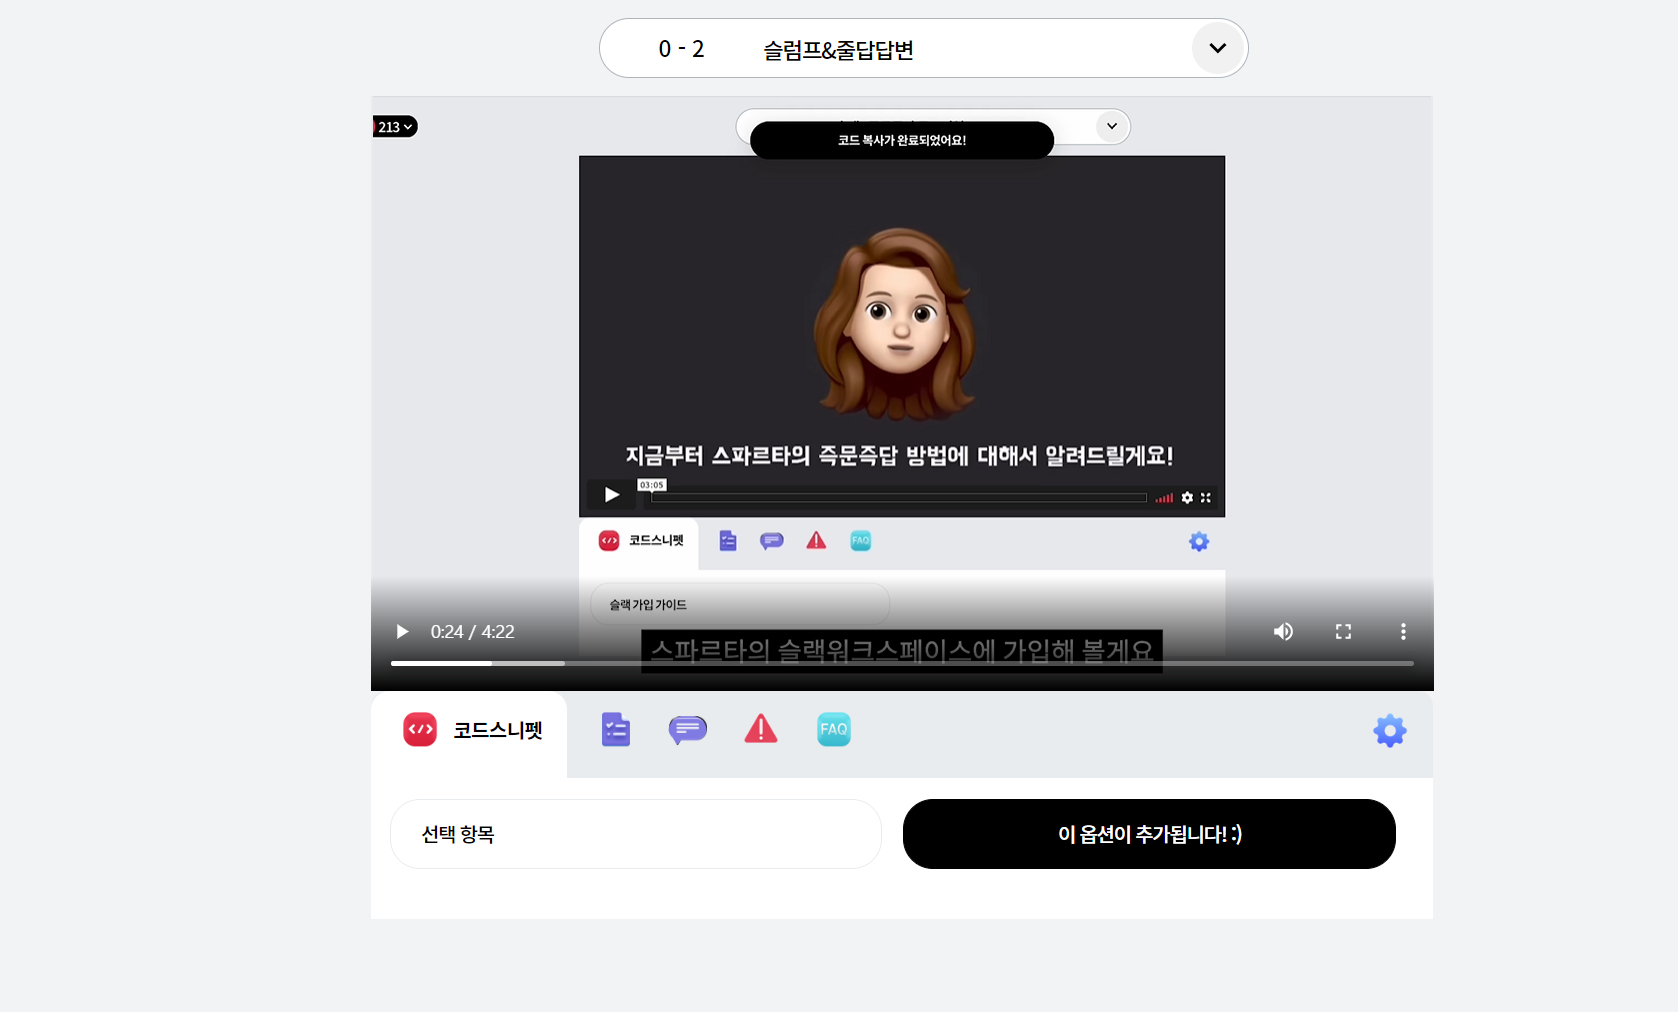Click small blue gear inside video
This screenshot has width=1678, height=1012.
tap(1199, 542)
